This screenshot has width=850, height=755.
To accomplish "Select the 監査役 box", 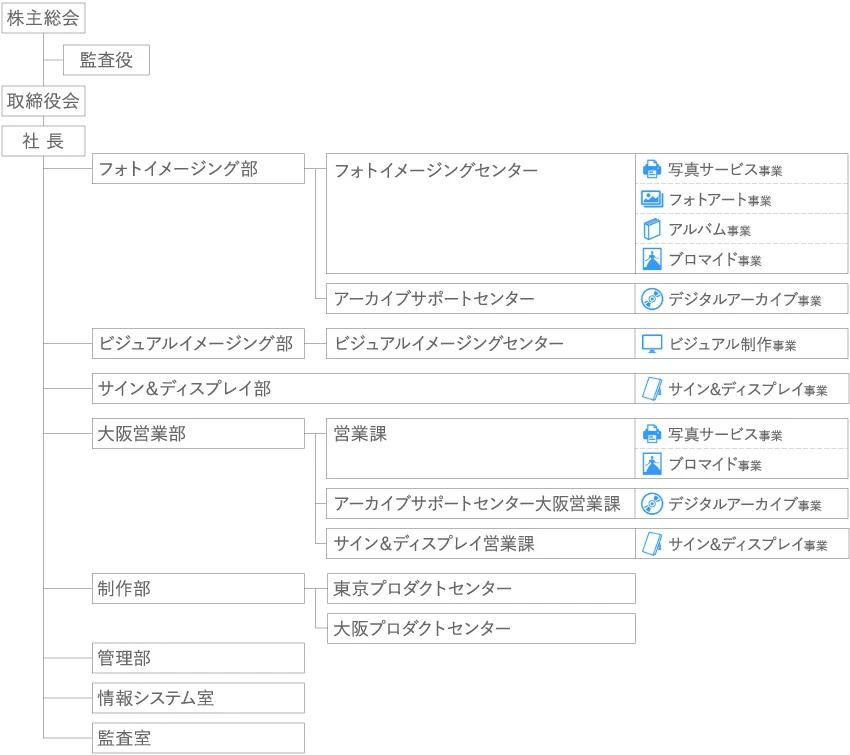I will (x=106, y=60).
